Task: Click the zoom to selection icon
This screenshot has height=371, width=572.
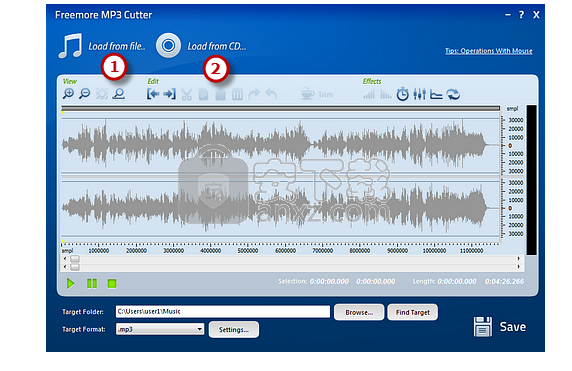Action: point(102,94)
